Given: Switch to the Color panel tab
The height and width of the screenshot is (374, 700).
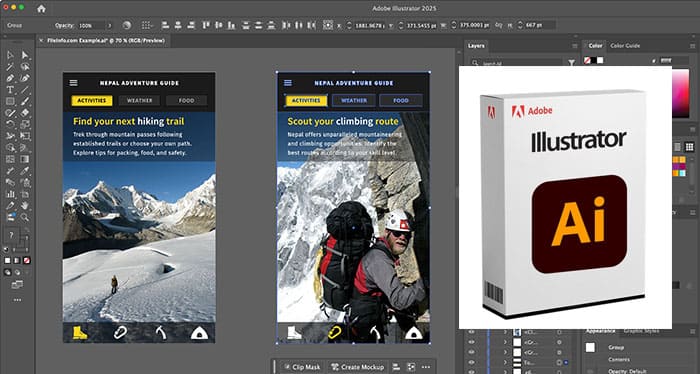Looking at the screenshot, I should click(x=595, y=46).
